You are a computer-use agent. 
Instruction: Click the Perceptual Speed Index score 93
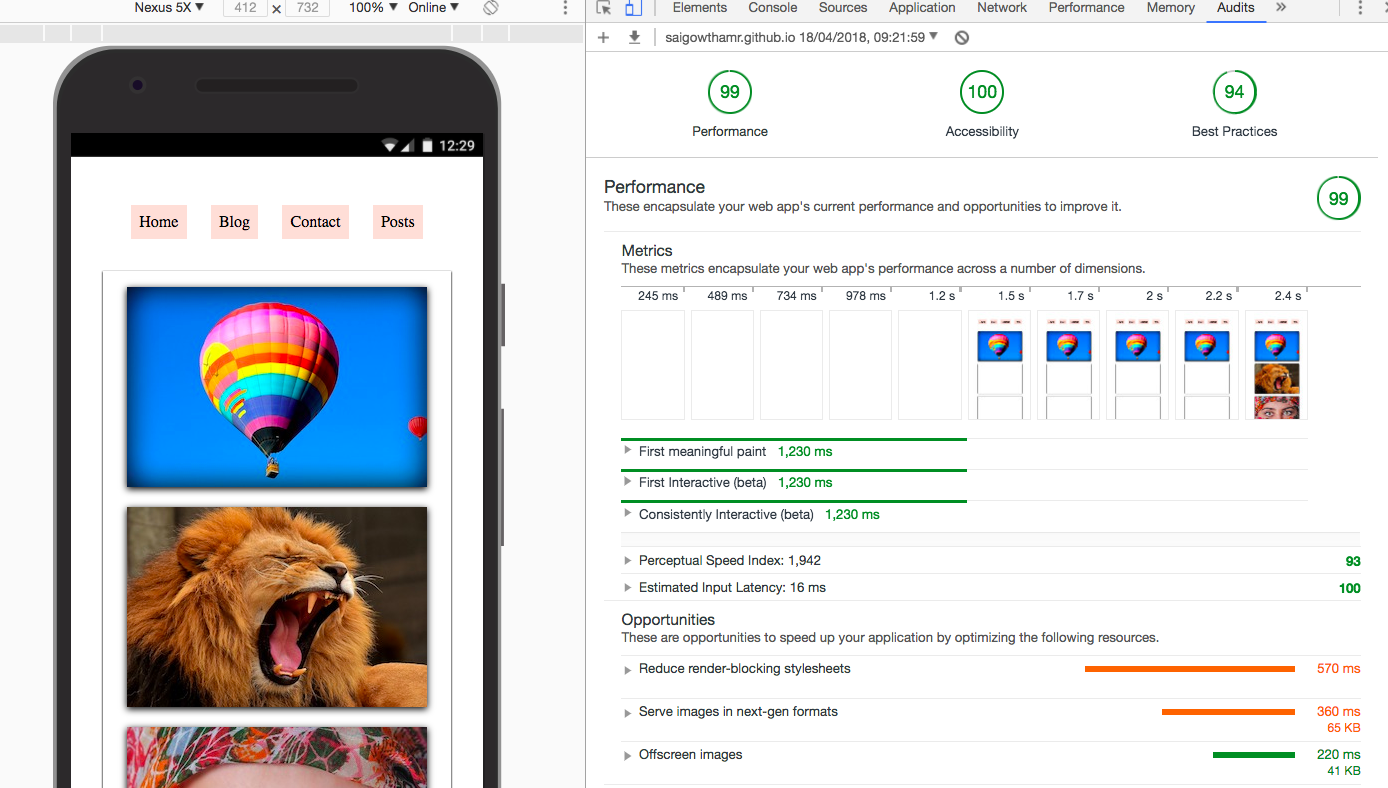point(1353,562)
